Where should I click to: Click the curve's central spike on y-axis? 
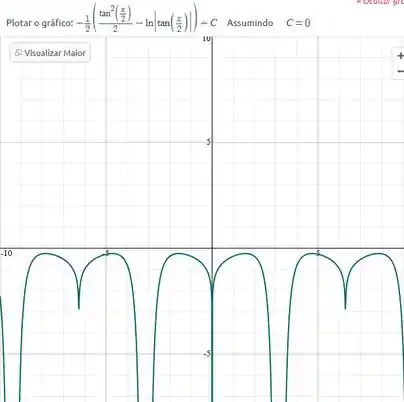tap(212, 333)
